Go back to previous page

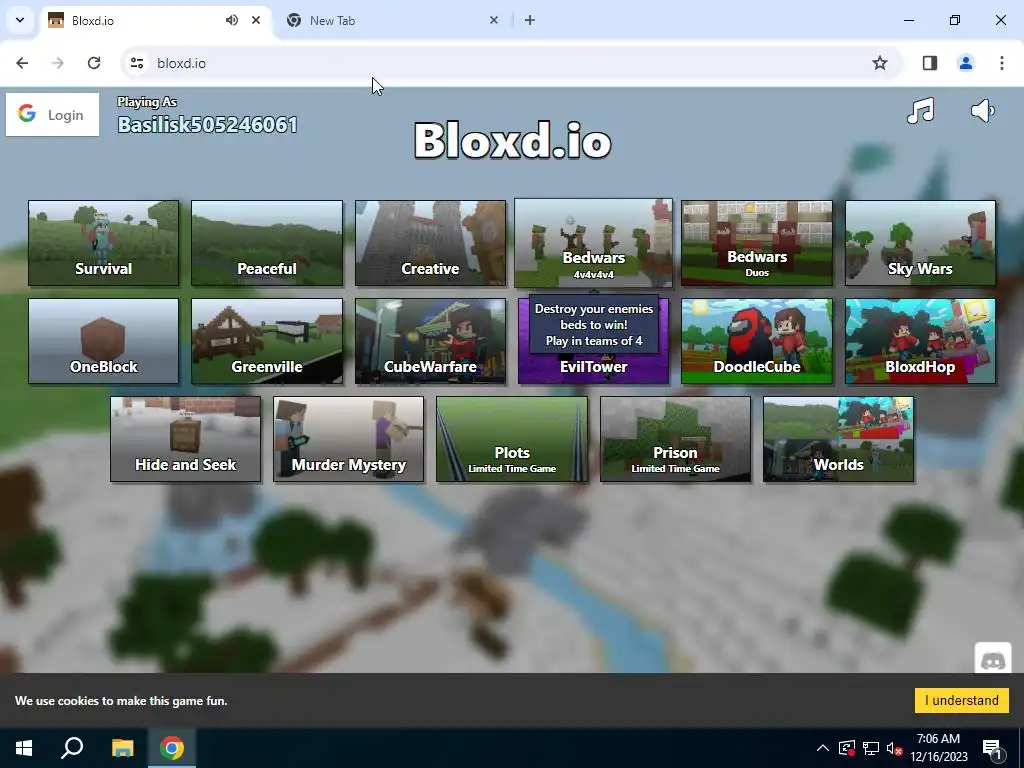(x=22, y=63)
